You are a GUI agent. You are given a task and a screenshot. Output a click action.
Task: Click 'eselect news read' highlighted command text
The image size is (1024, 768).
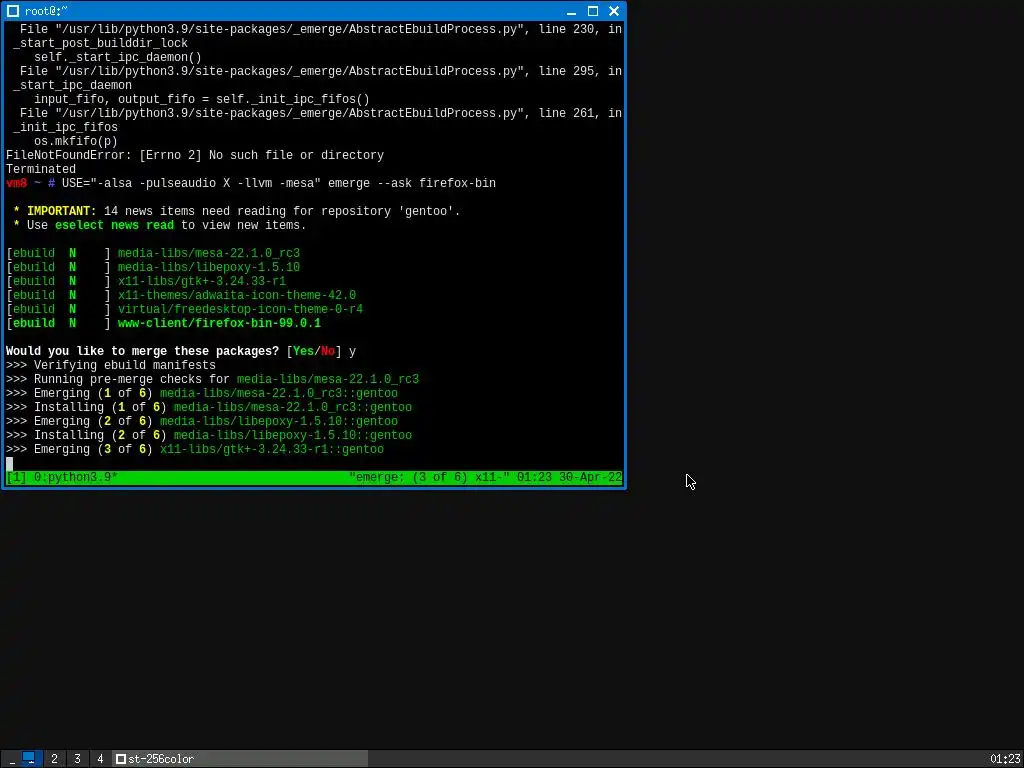[x=114, y=225]
